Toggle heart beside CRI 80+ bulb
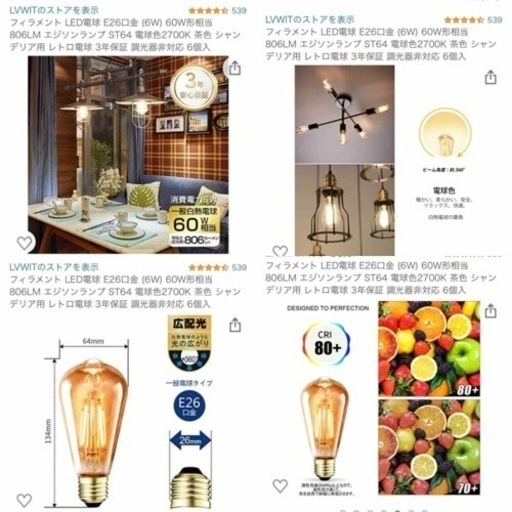Image resolution: width=512 pixels, height=512 pixels. (280, 486)
